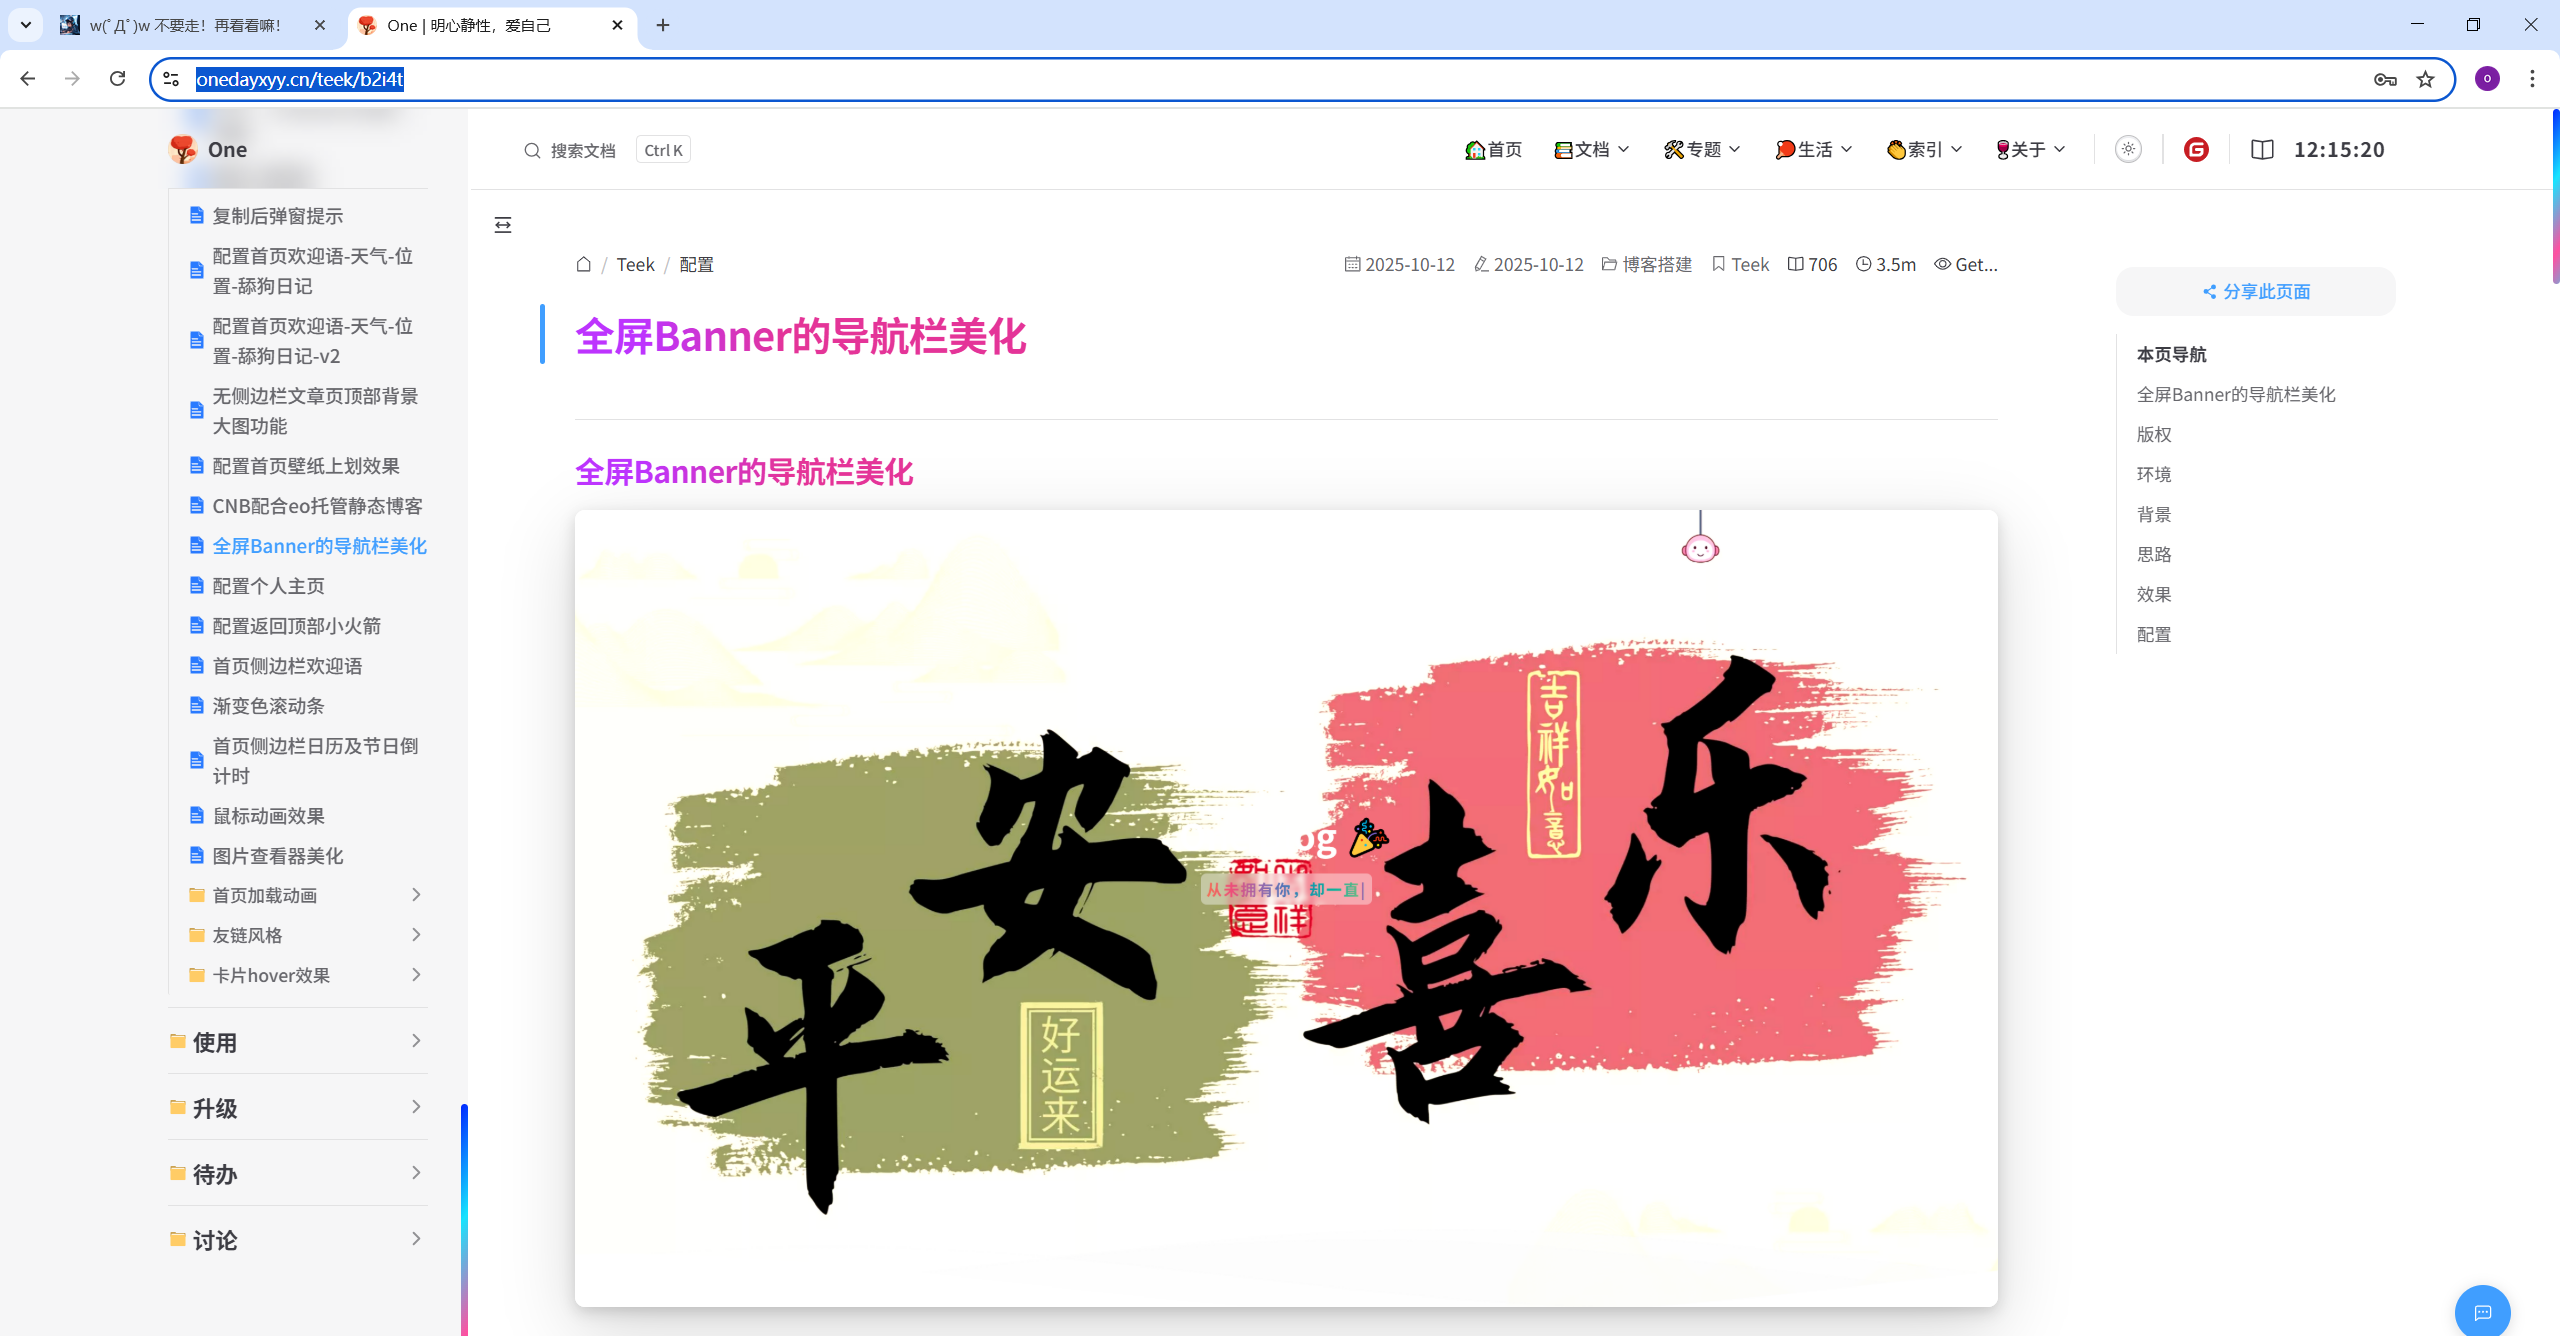
Task: Open the 文档 dropdown menu
Action: [x=1592, y=150]
